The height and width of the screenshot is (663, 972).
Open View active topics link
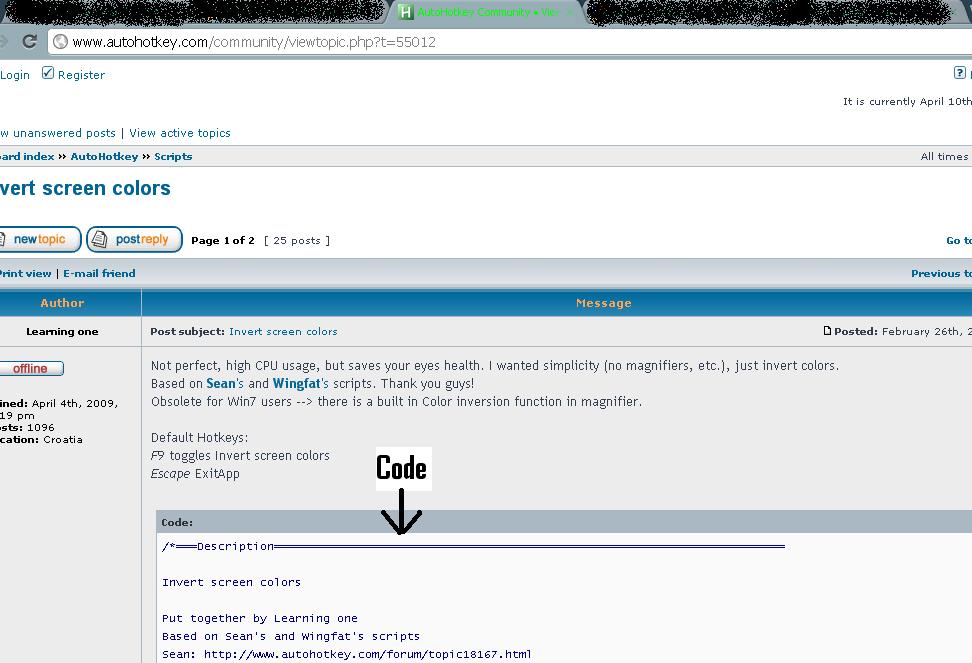pyautogui.click(x=180, y=133)
